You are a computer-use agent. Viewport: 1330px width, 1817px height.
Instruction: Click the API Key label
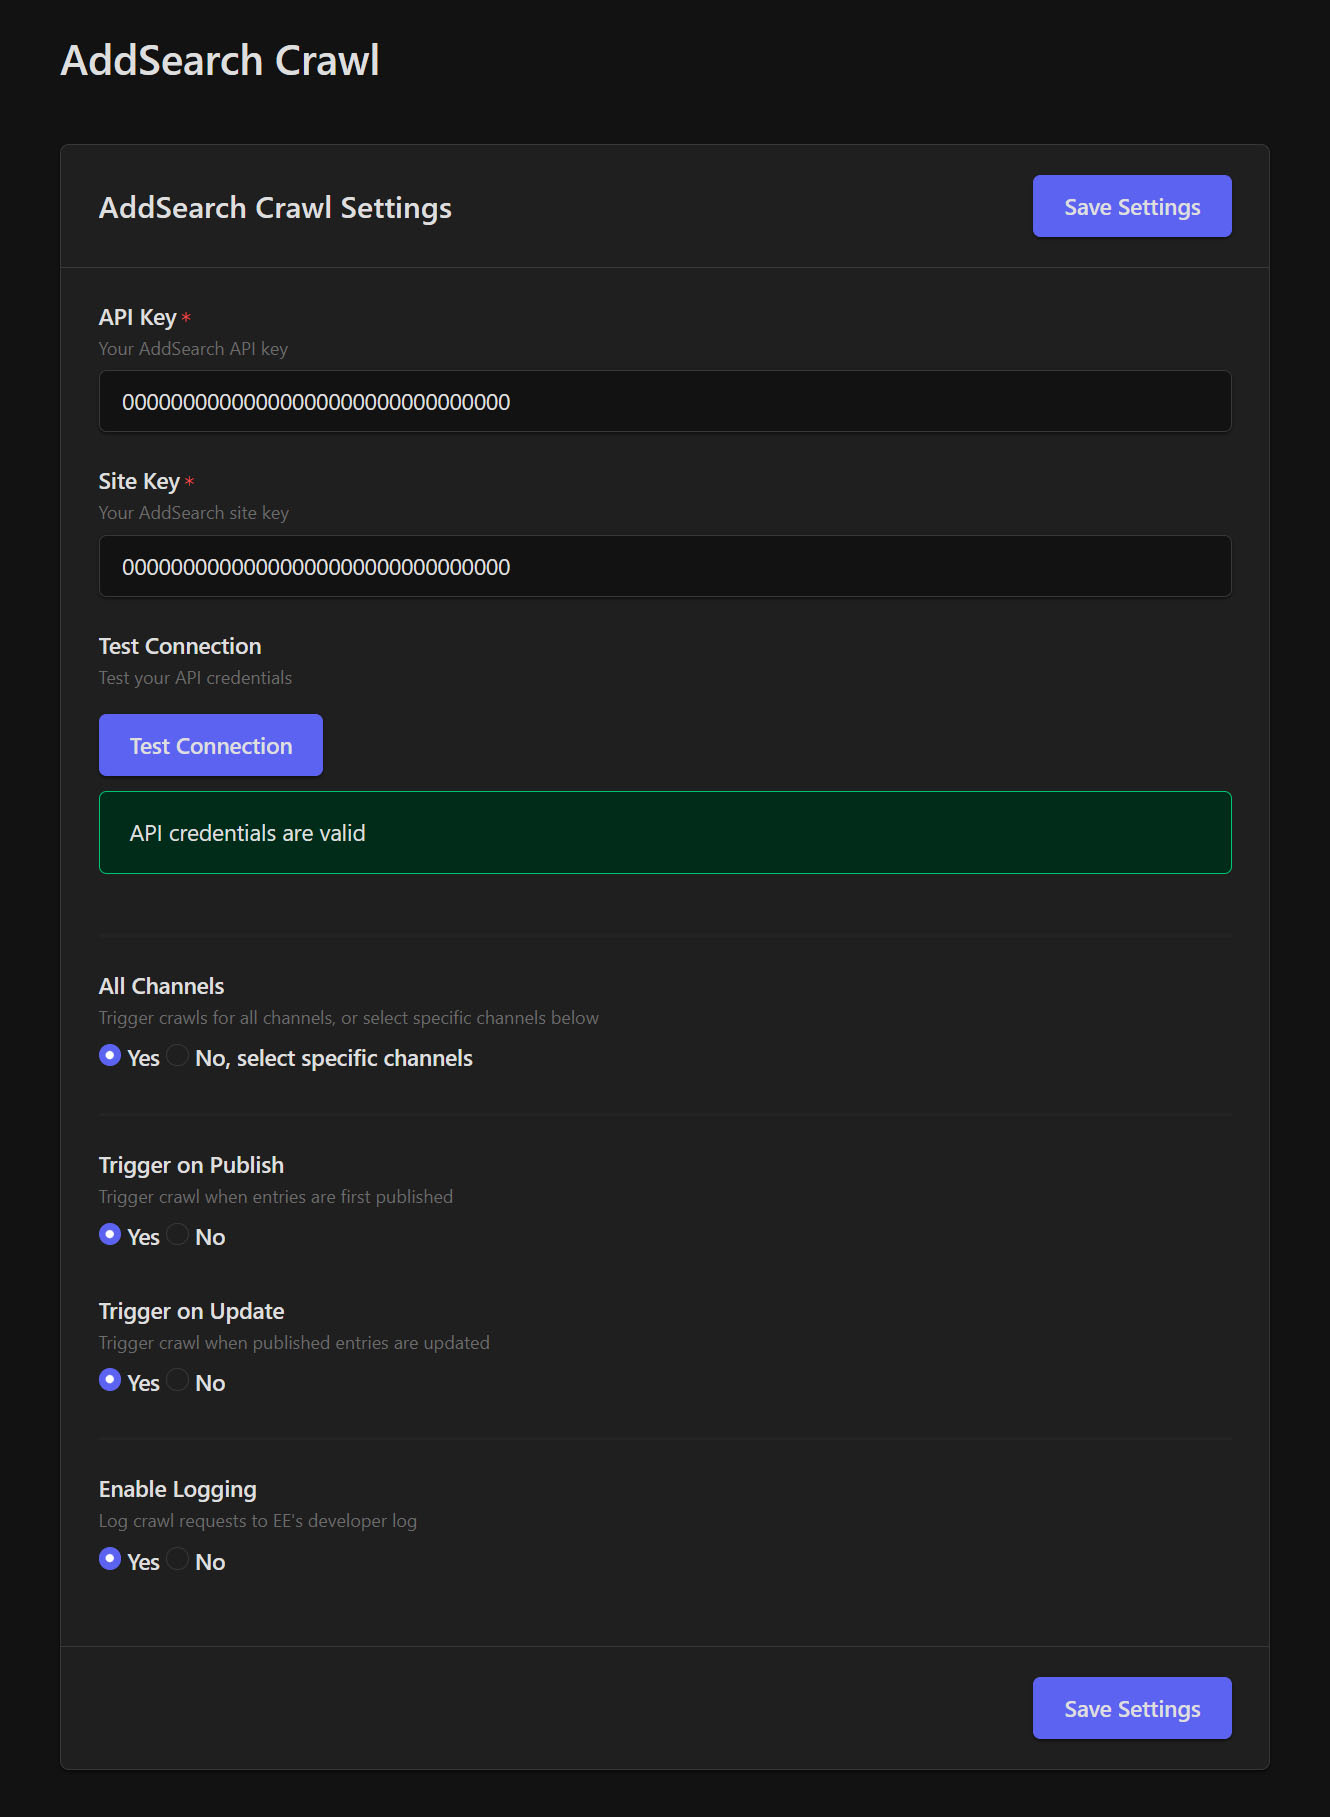(138, 317)
